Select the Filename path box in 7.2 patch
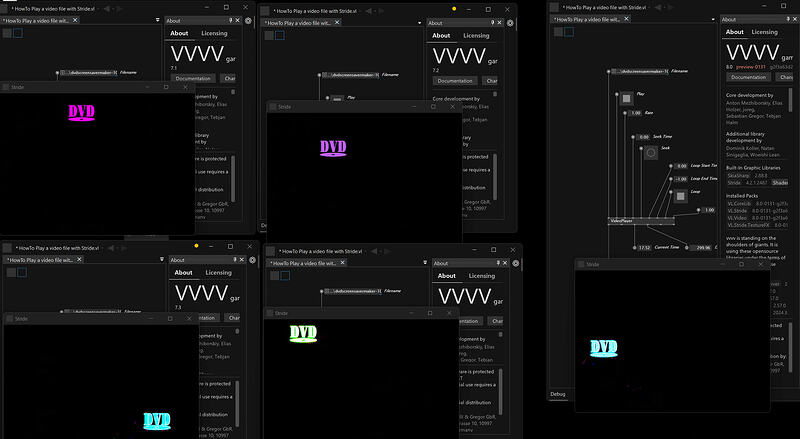This screenshot has width=800, height=439. pos(351,75)
